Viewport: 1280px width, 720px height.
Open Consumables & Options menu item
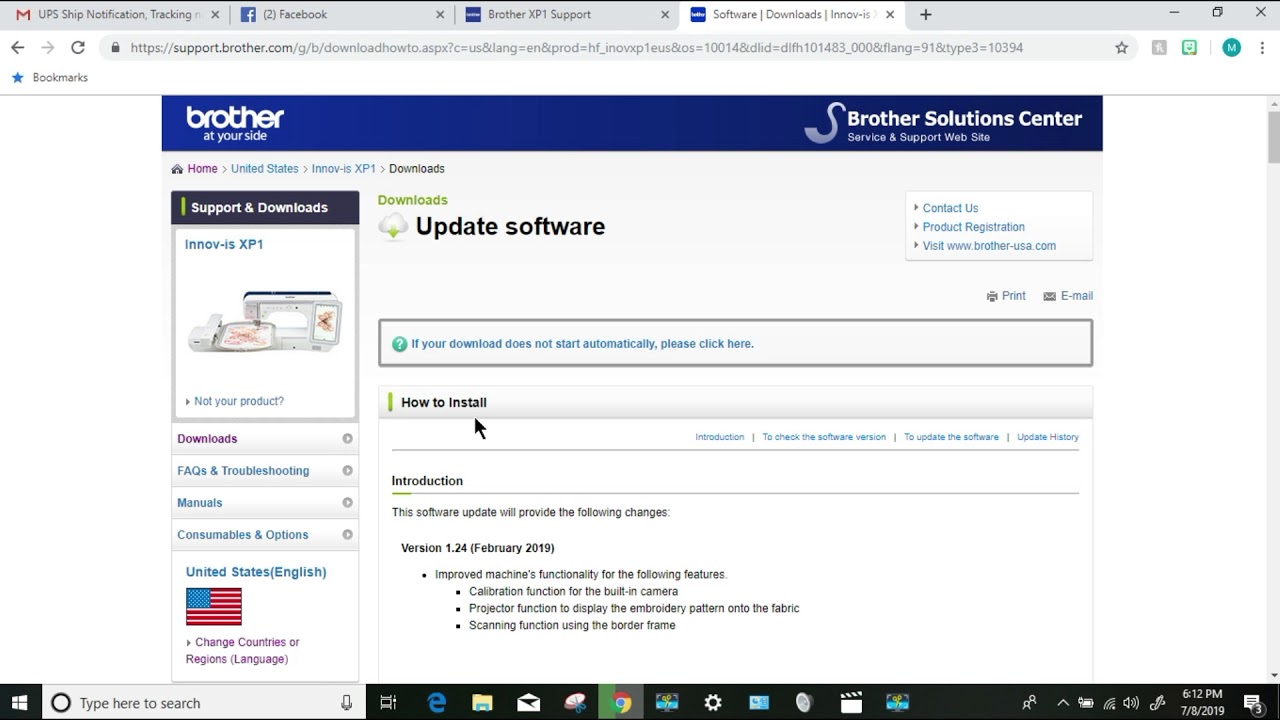tap(243, 535)
